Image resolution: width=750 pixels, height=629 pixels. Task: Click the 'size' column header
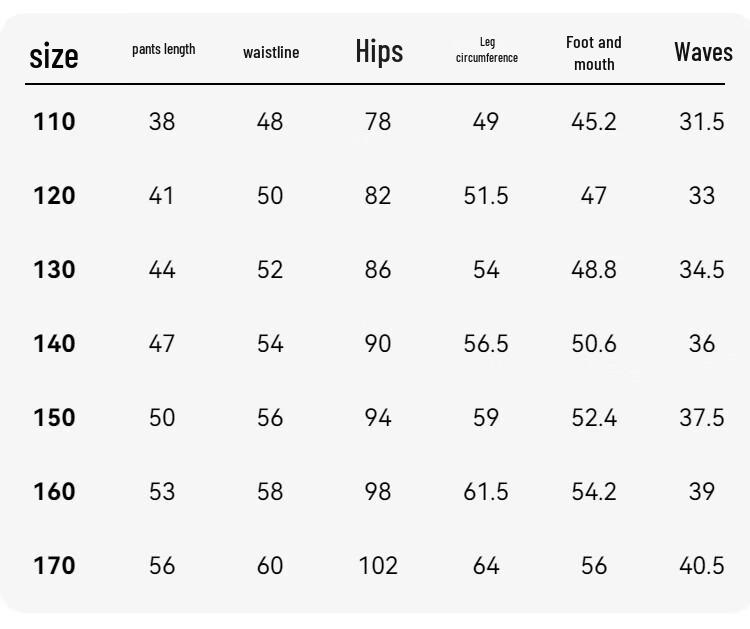[x=54, y=56]
